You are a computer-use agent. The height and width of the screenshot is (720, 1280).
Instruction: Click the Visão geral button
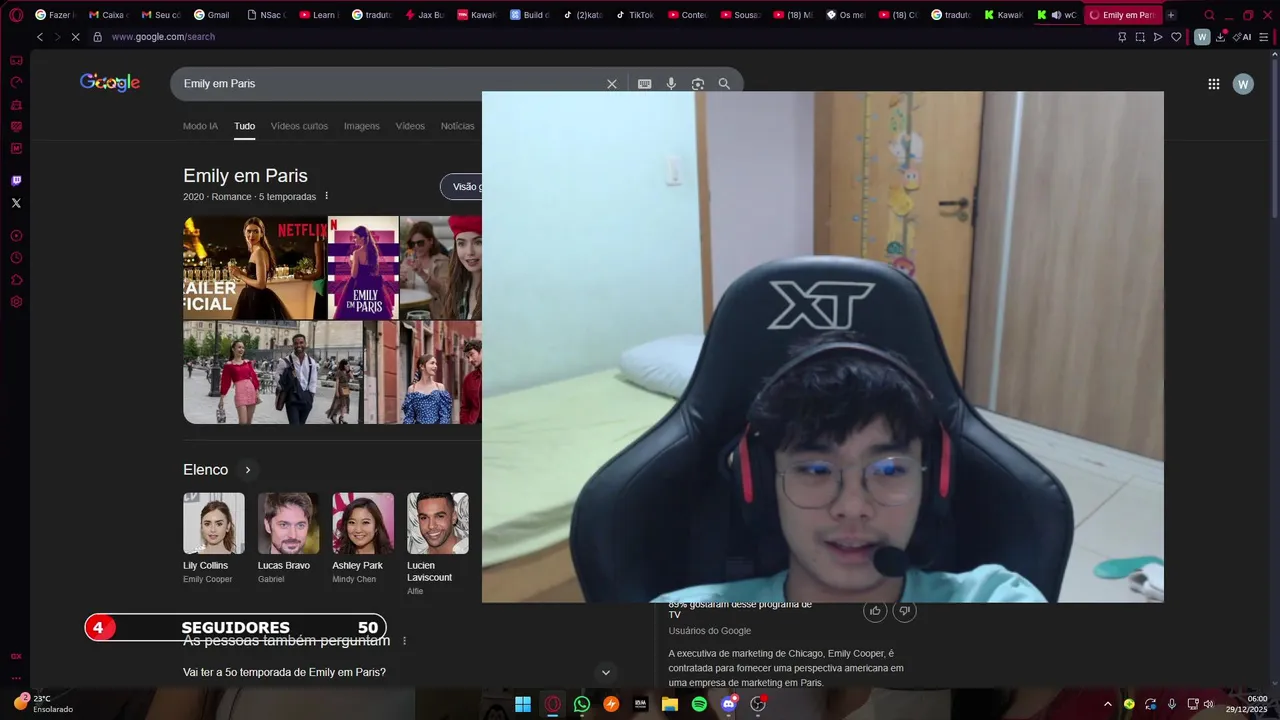pos(461,187)
